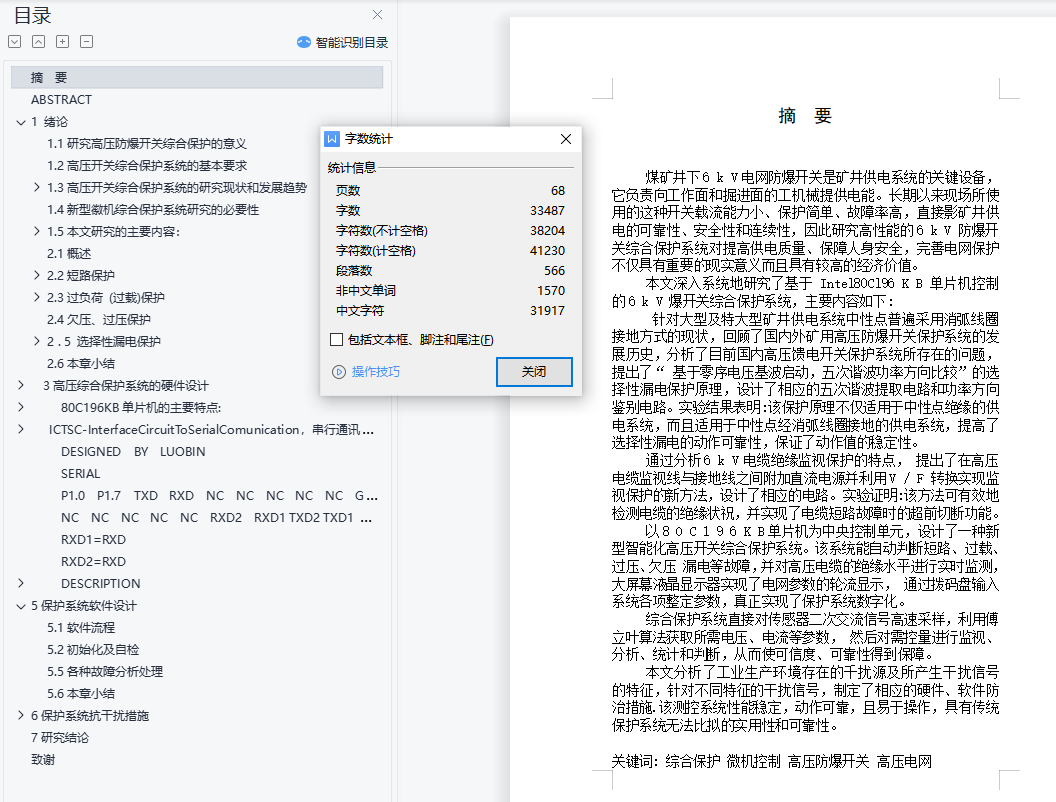The image size is (1056, 802).
Task: Expand the ICTSC-InterfaceCircuitToSerialComunication node
Action: point(21,429)
